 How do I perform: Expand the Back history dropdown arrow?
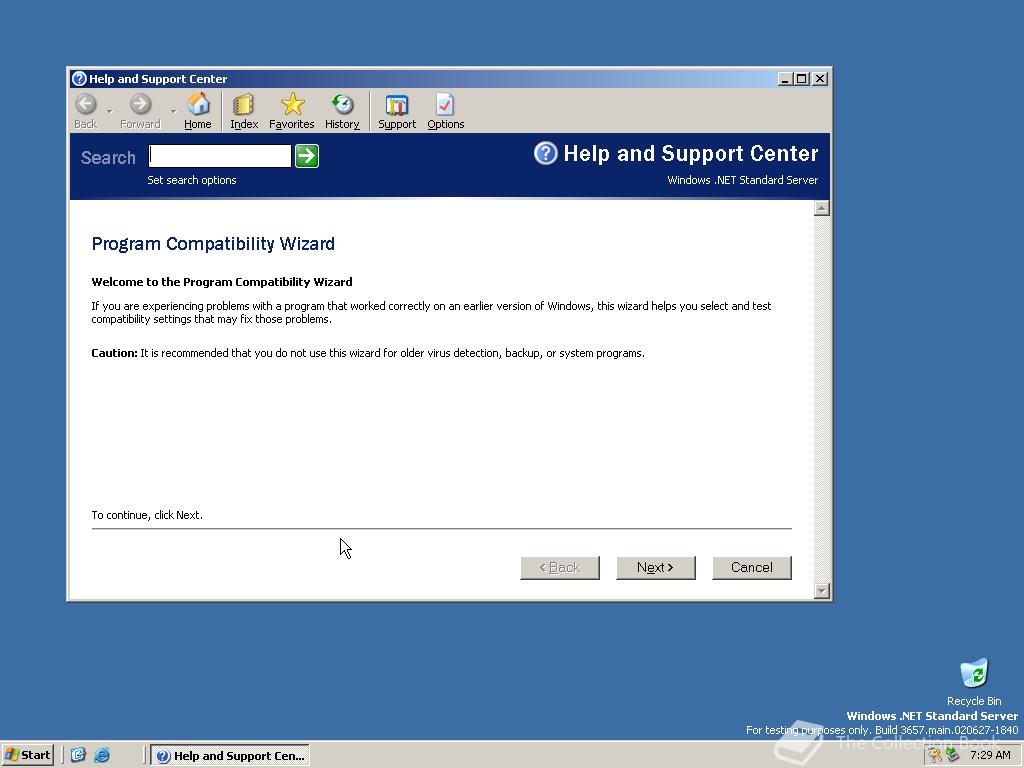point(109,111)
